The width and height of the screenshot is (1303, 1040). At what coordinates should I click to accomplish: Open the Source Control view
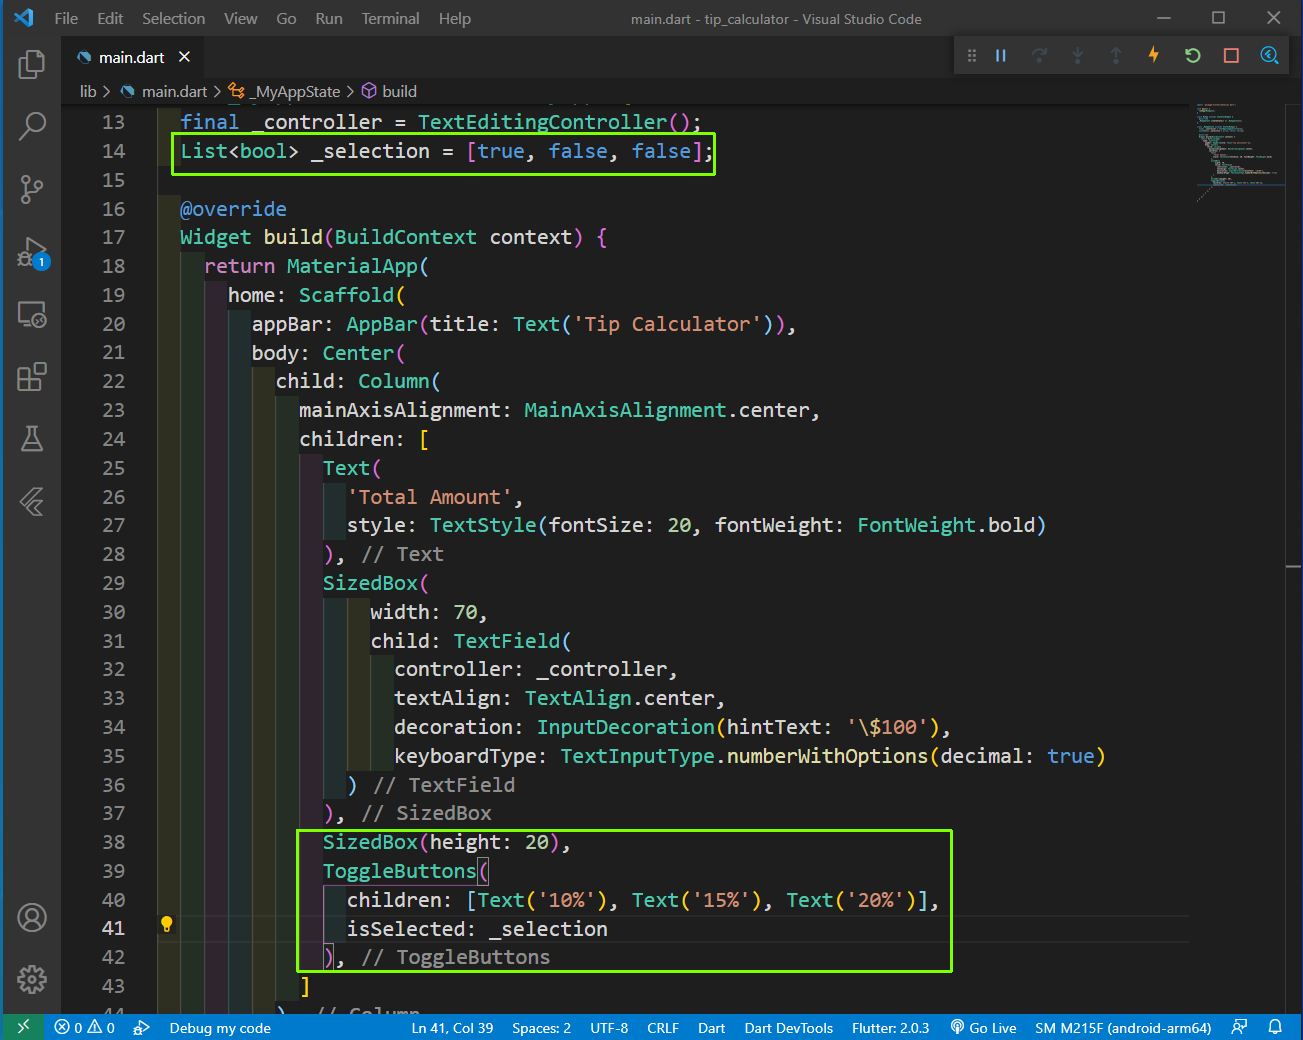click(x=32, y=189)
